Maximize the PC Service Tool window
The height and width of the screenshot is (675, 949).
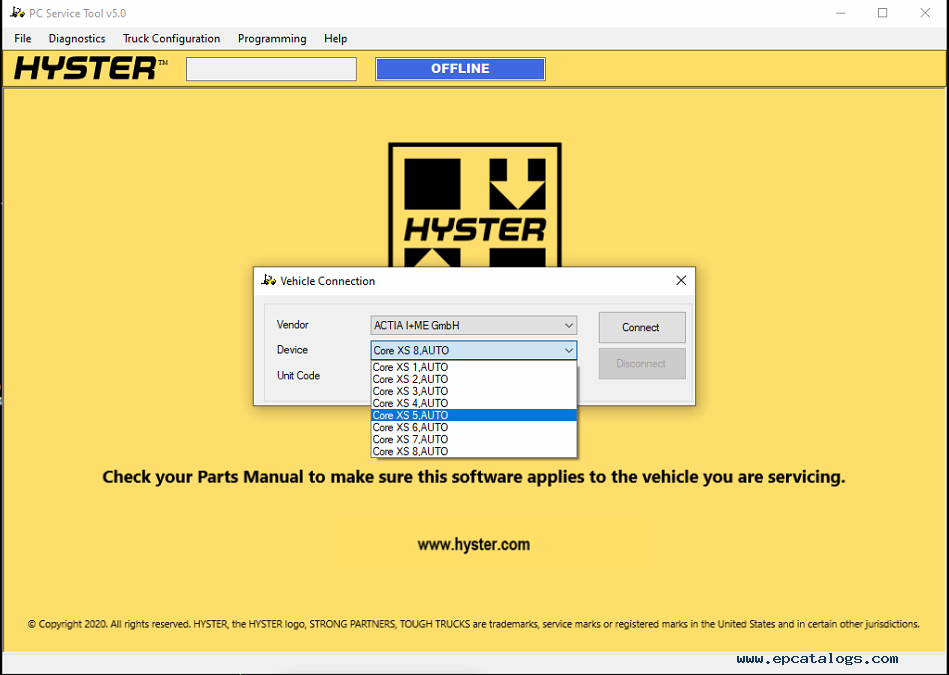(882, 13)
